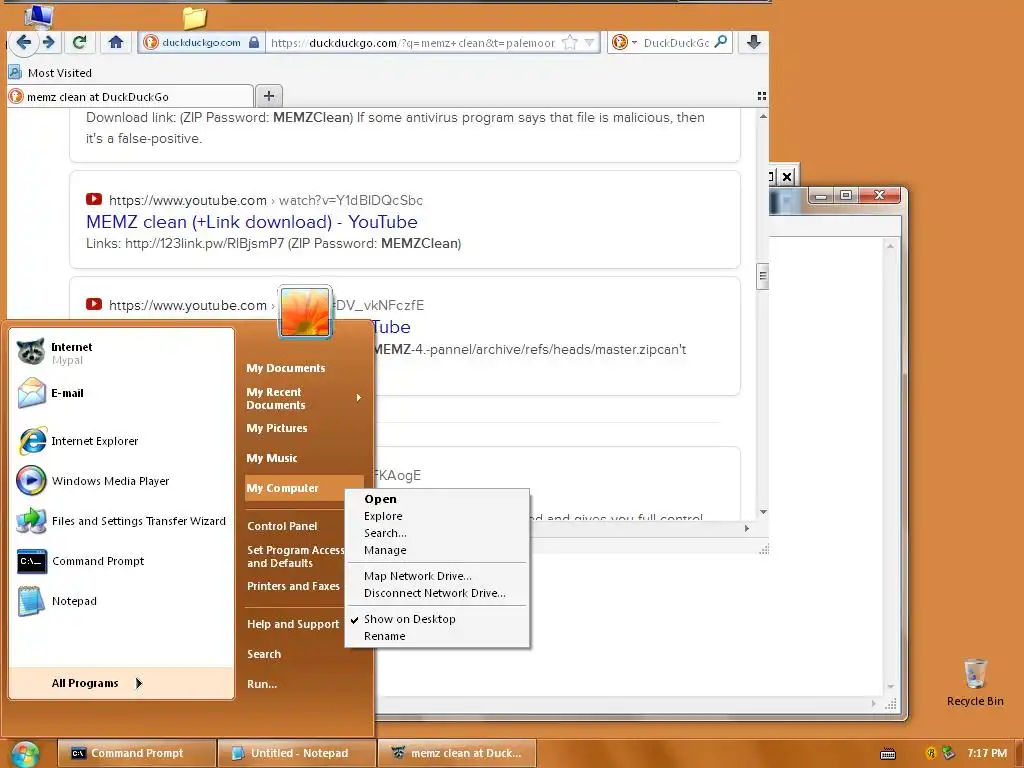Expand All Programs list
The width and height of the screenshot is (1024, 768).
pyautogui.click(x=121, y=683)
